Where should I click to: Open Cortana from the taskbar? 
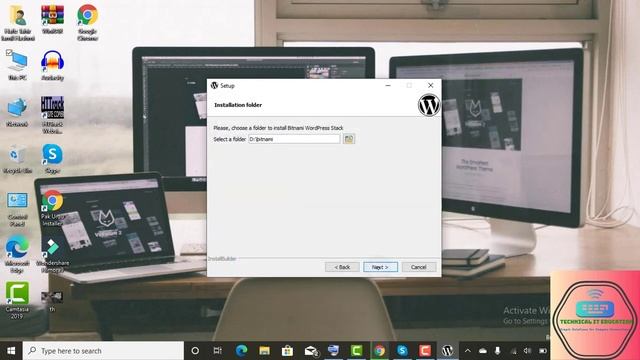[195, 351]
